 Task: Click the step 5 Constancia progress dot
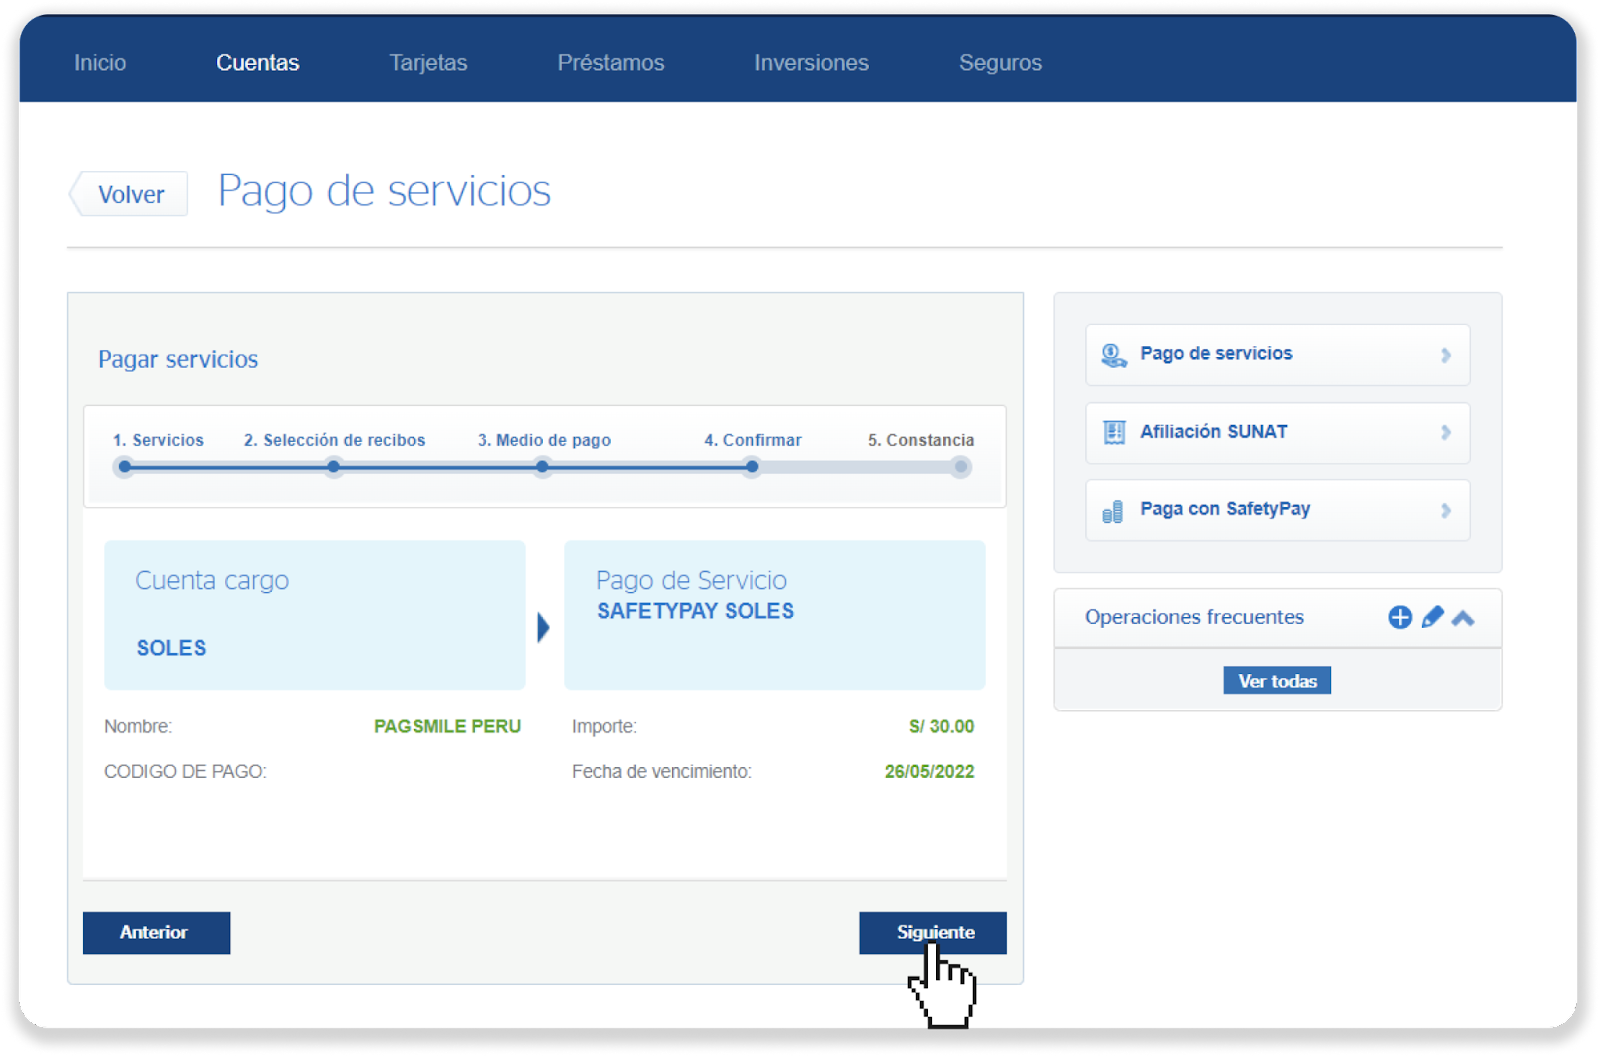(960, 467)
